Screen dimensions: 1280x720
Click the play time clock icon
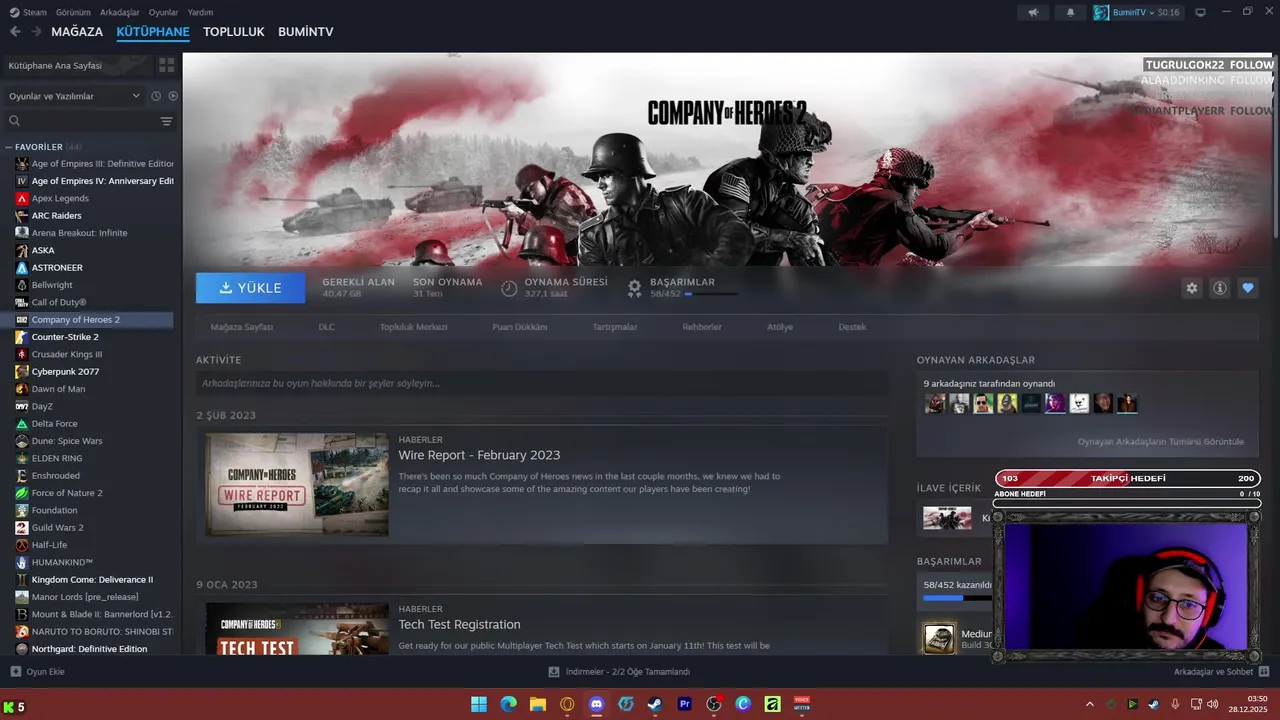tap(509, 288)
